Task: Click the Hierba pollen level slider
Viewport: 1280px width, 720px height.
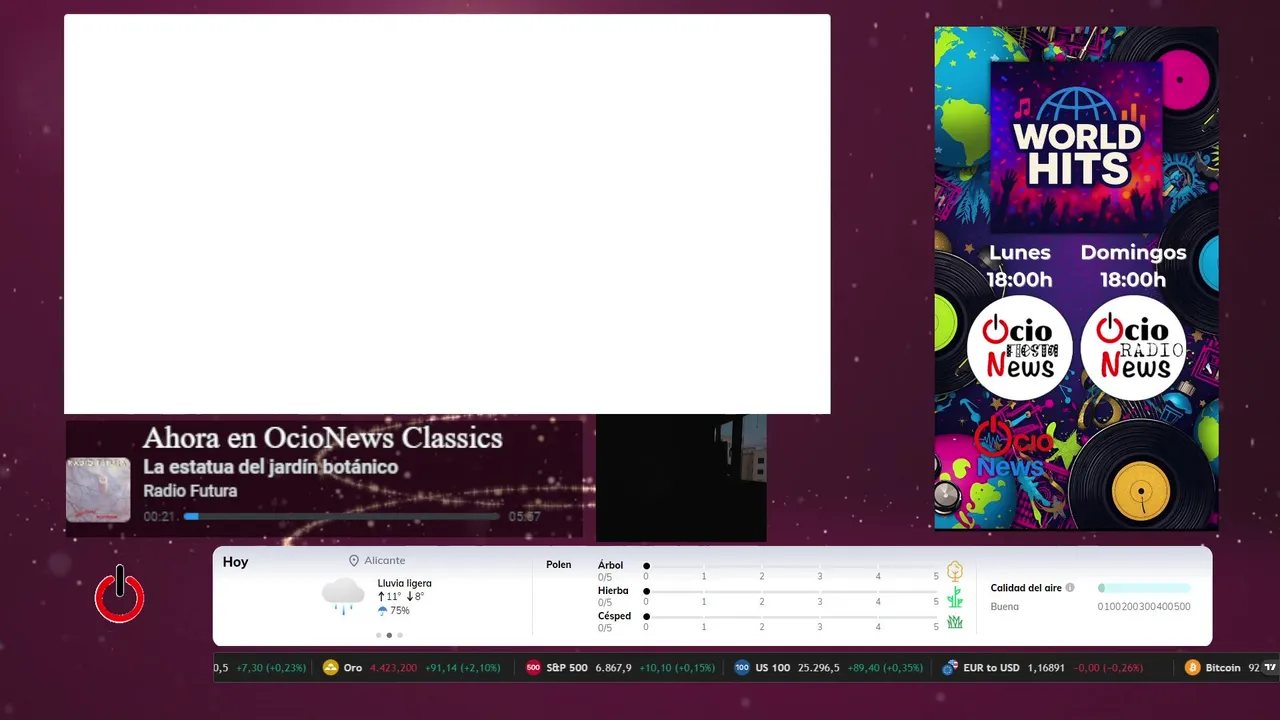Action: [792, 591]
